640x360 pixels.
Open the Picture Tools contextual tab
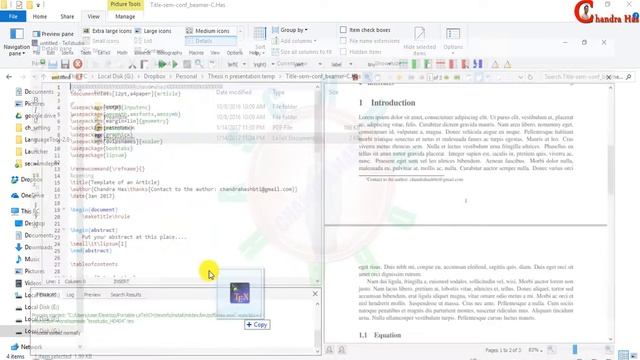125,4
